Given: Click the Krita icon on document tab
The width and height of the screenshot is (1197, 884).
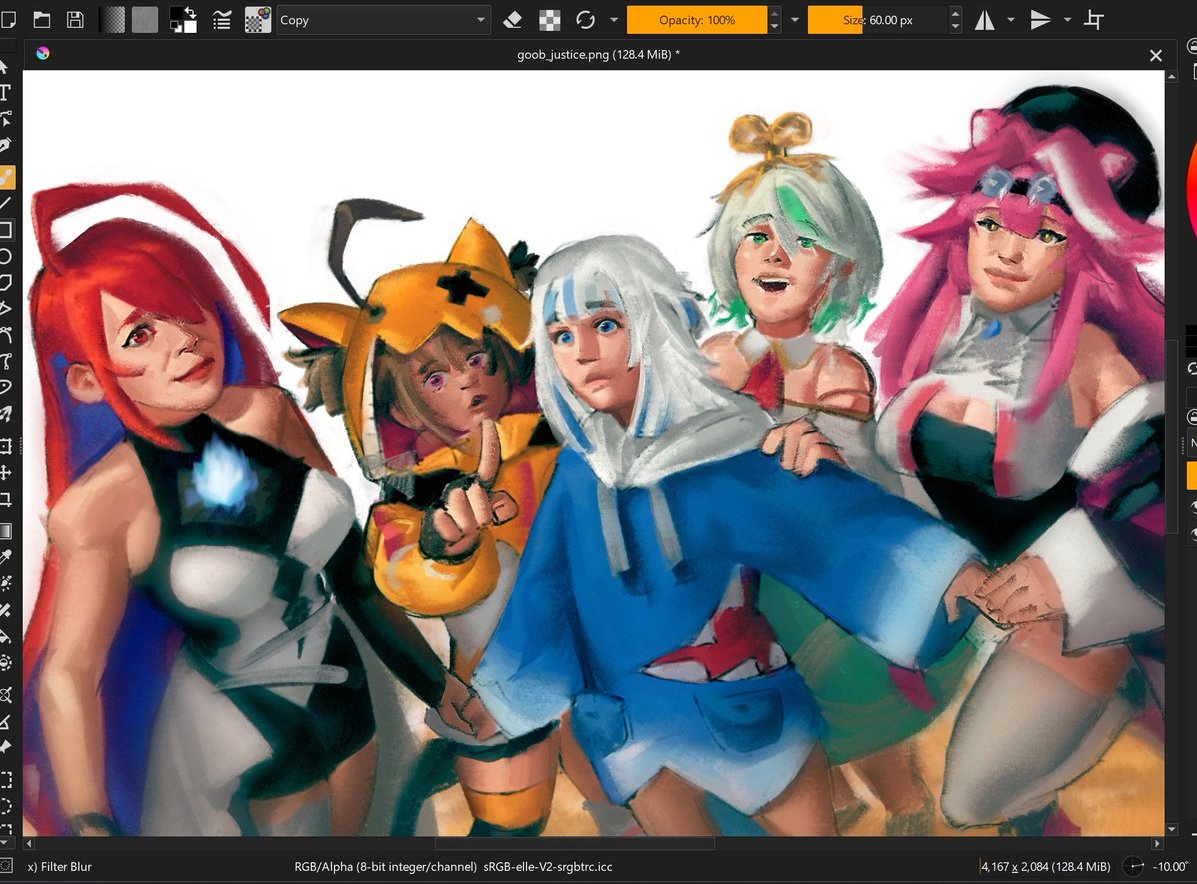Looking at the screenshot, I should pos(43,53).
